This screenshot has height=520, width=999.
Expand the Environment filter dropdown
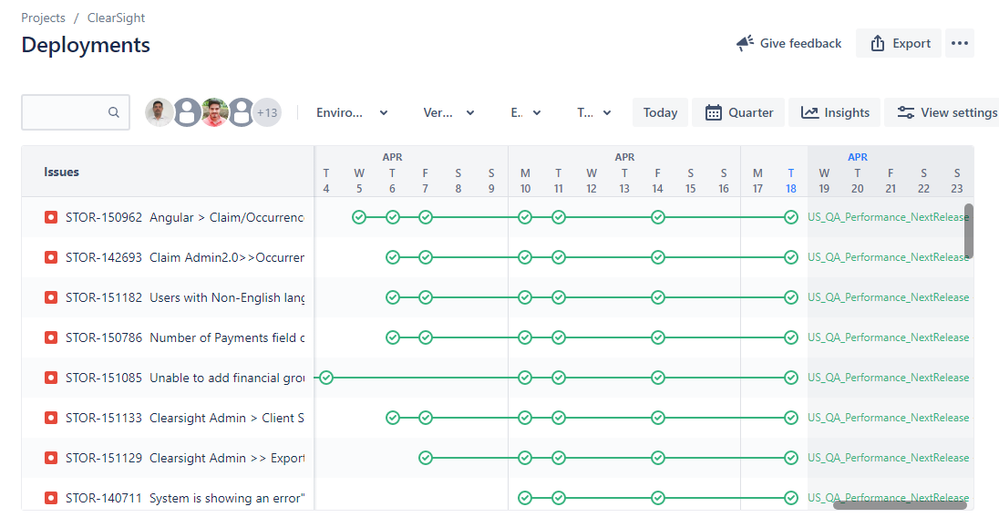tap(352, 113)
